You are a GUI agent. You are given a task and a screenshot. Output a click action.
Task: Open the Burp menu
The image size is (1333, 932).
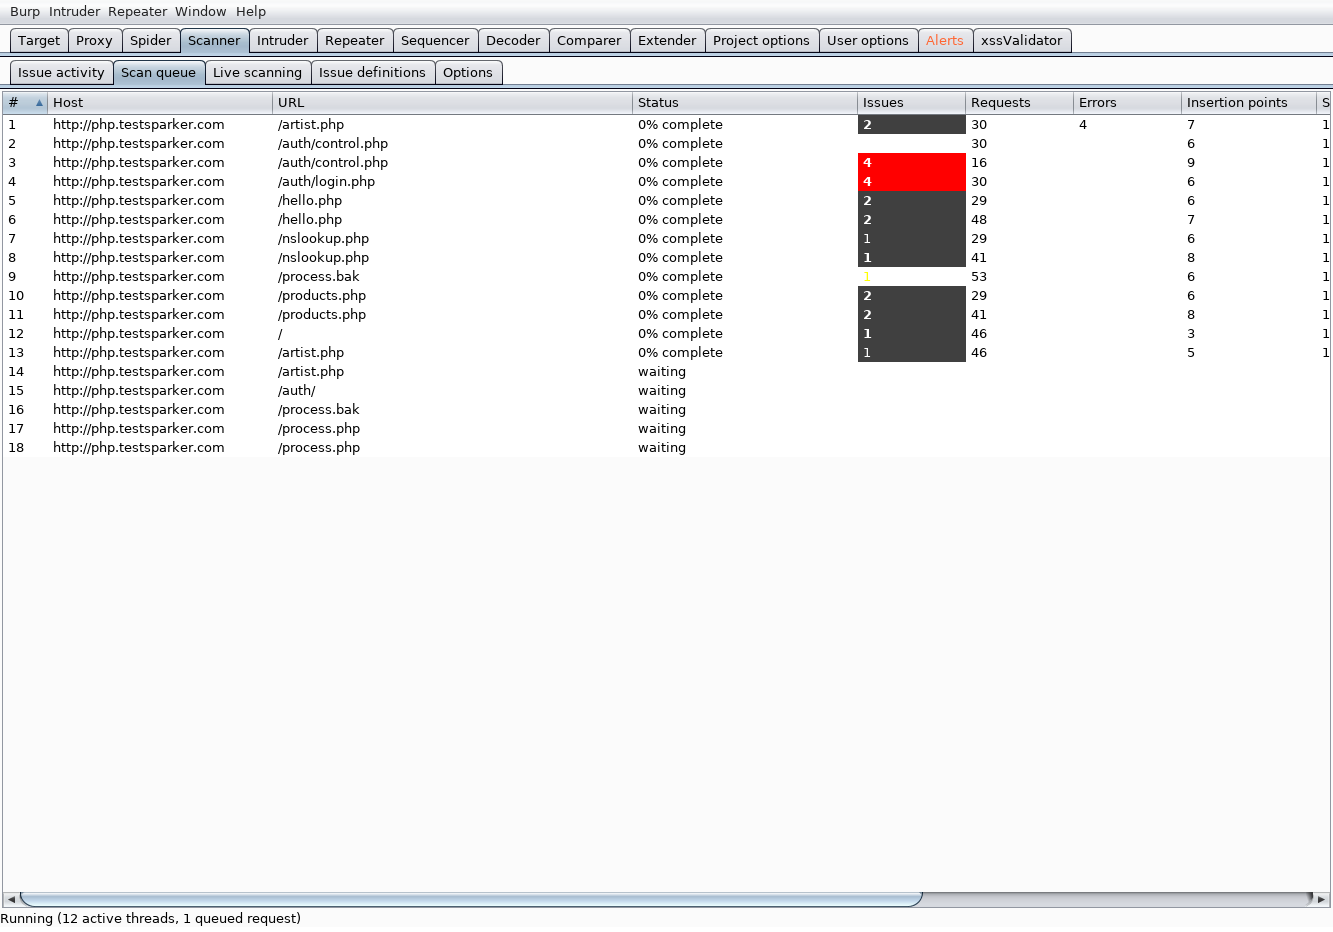(x=25, y=12)
